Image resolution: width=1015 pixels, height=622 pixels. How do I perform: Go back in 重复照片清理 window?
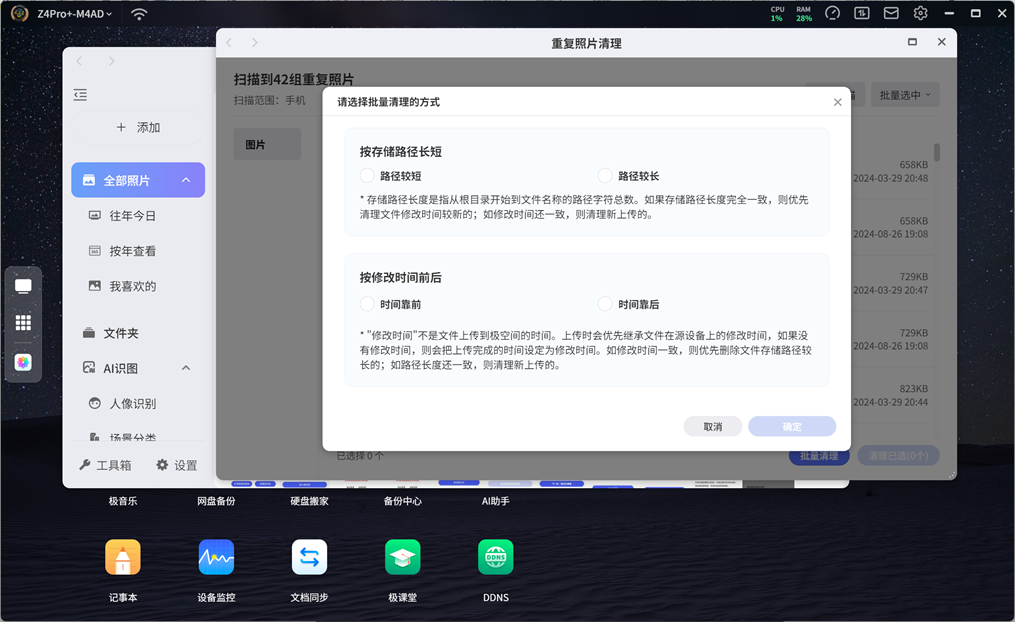229,43
